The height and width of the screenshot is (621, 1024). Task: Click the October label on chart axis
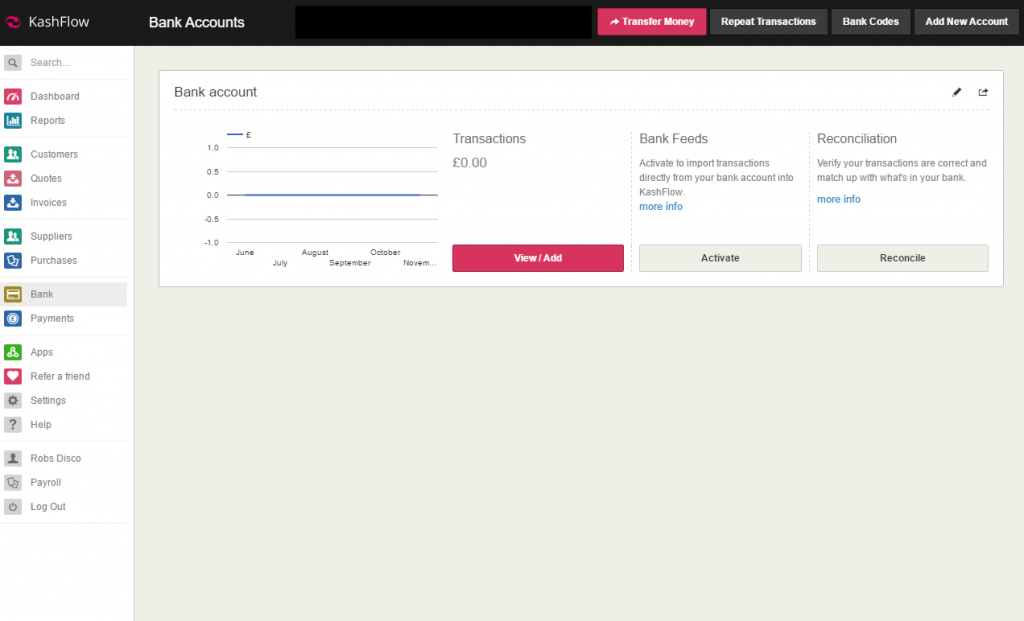[385, 253]
